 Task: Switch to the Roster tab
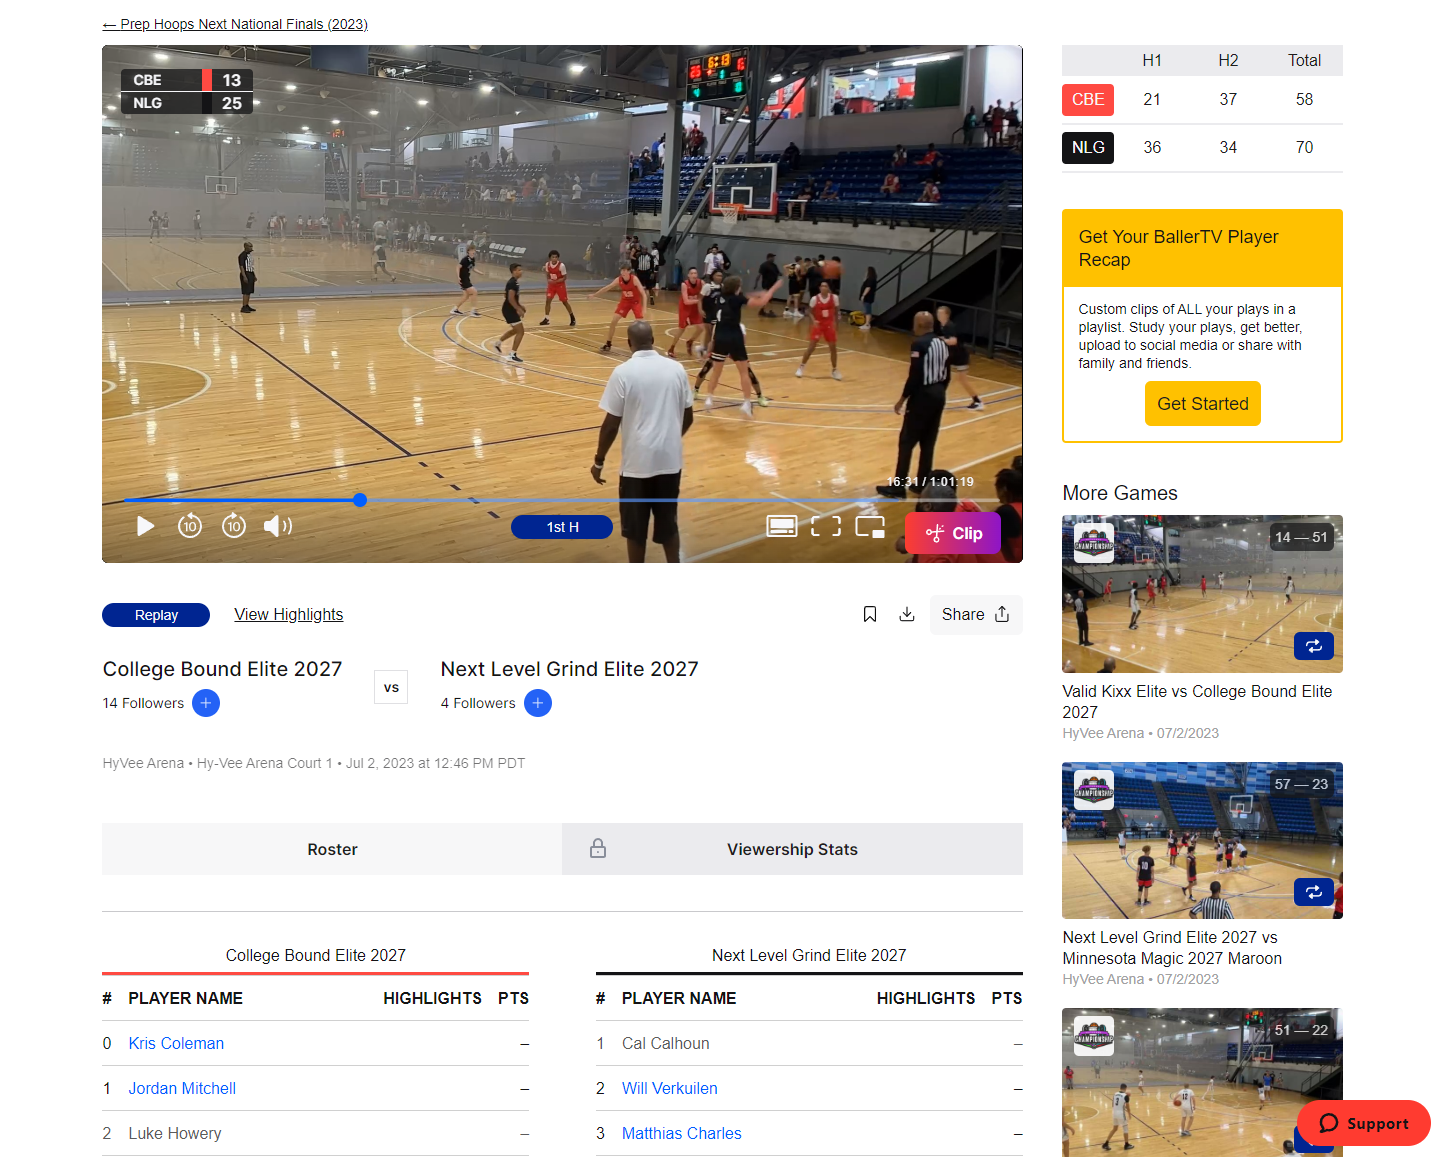click(x=332, y=849)
